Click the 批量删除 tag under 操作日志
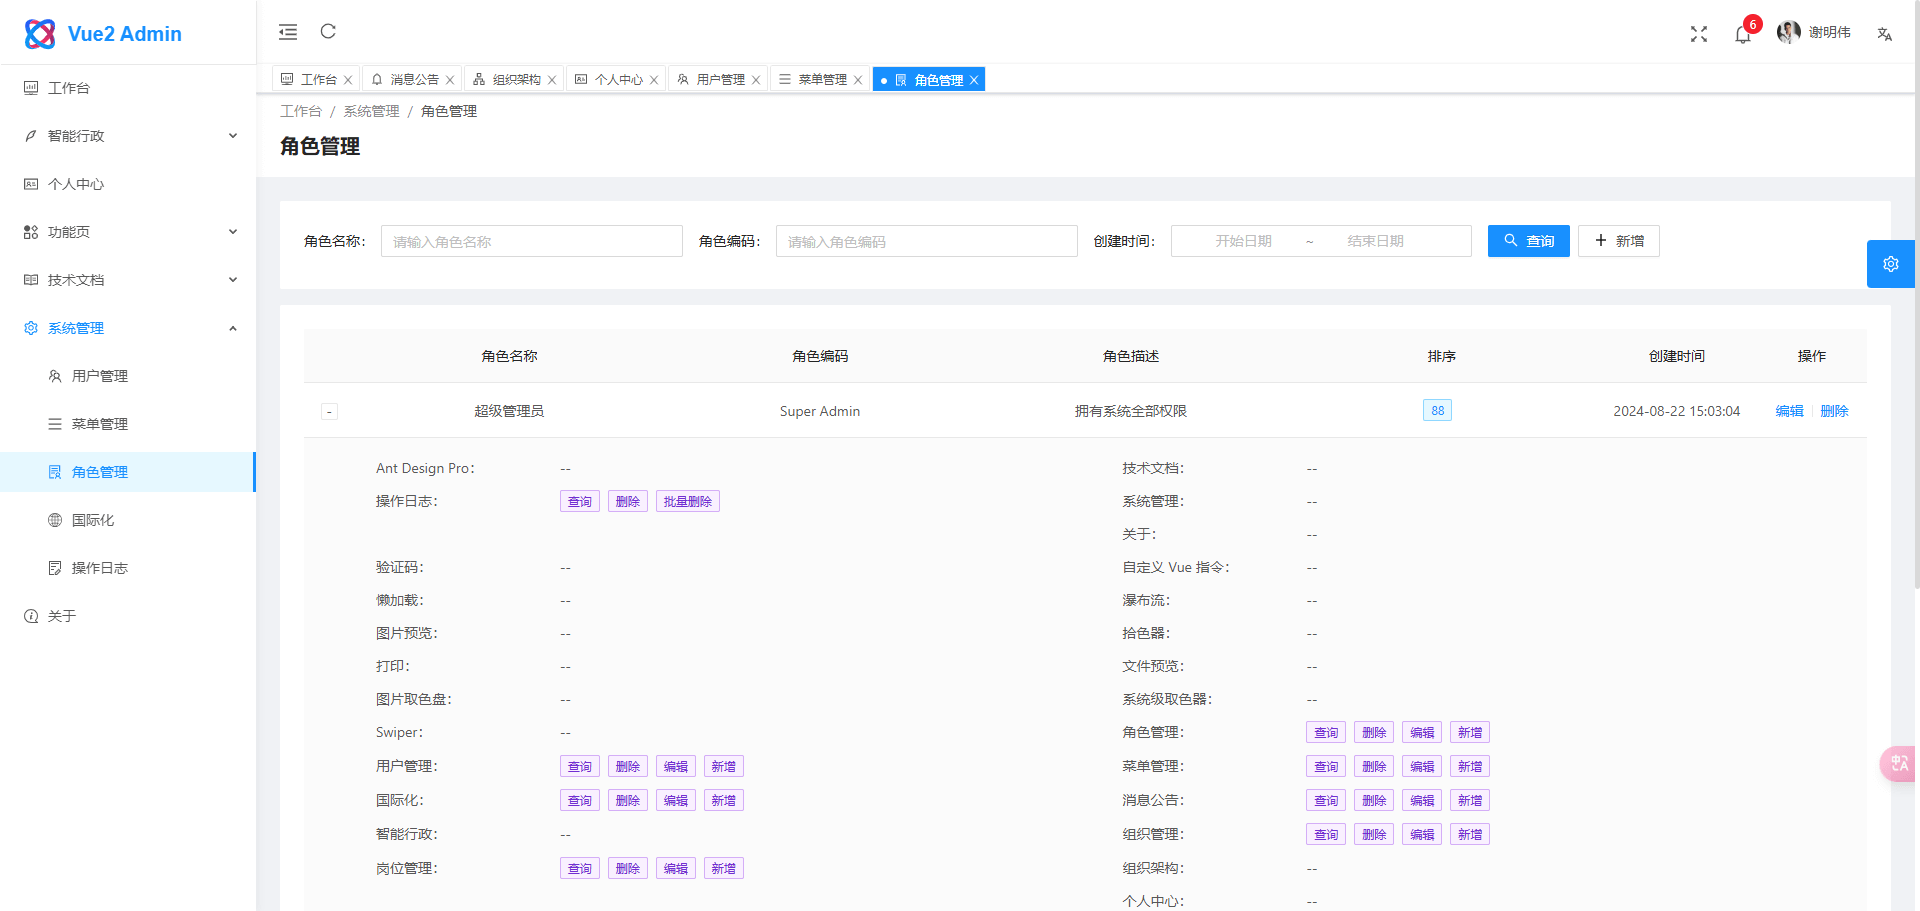1920x911 pixels. point(688,501)
